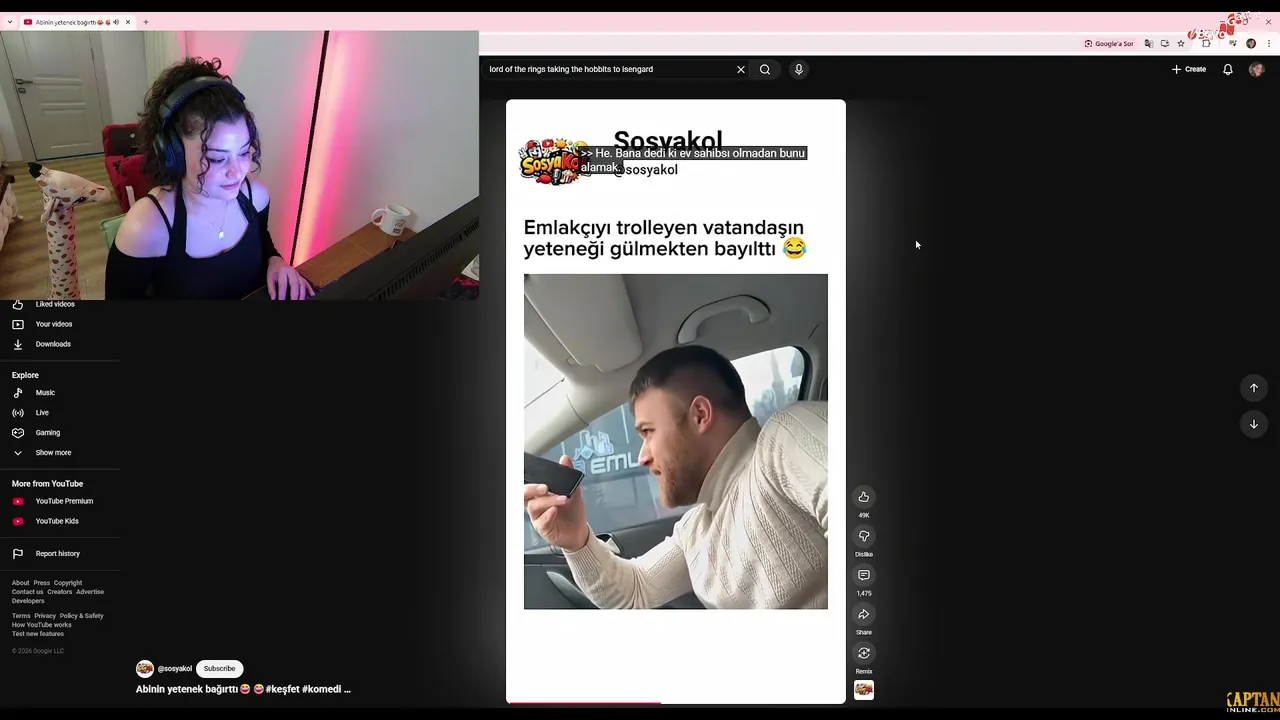Subscribe to the @sosyakol channel
This screenshot has height=720, width=1280.
point(219,669)
